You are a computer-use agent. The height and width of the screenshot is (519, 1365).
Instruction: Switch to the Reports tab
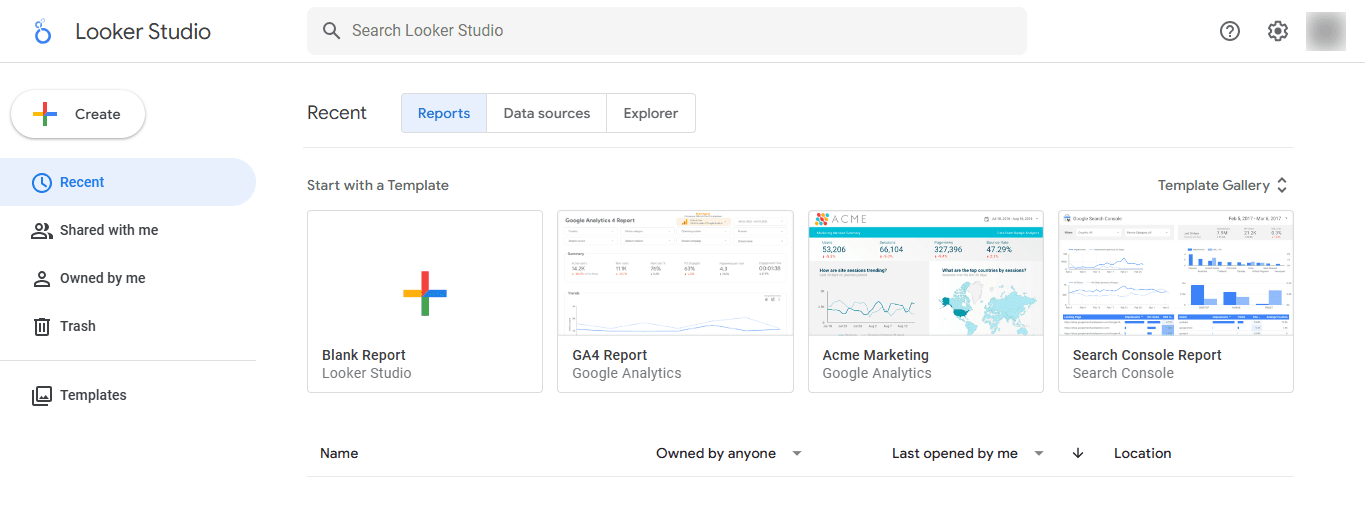point(444,113)
